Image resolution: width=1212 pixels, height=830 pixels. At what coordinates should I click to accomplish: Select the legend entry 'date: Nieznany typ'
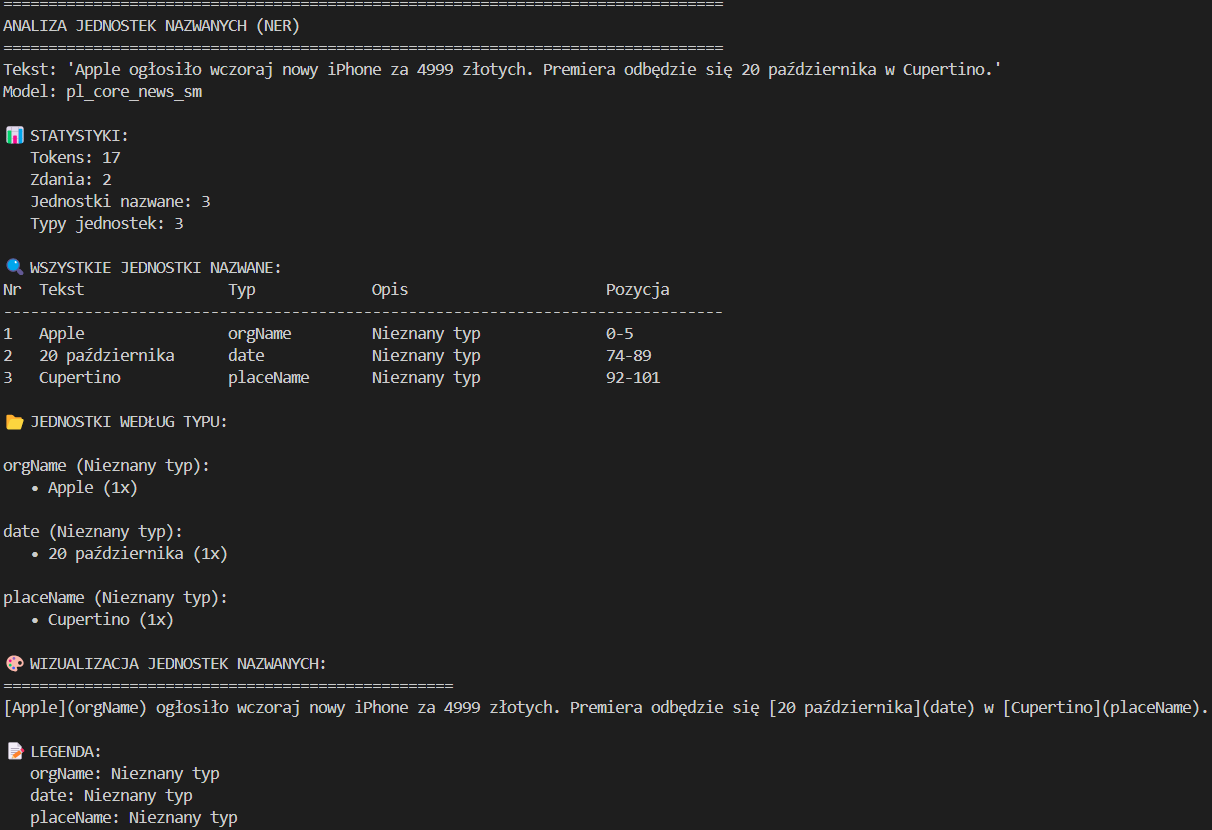click(x=111, y=795)
